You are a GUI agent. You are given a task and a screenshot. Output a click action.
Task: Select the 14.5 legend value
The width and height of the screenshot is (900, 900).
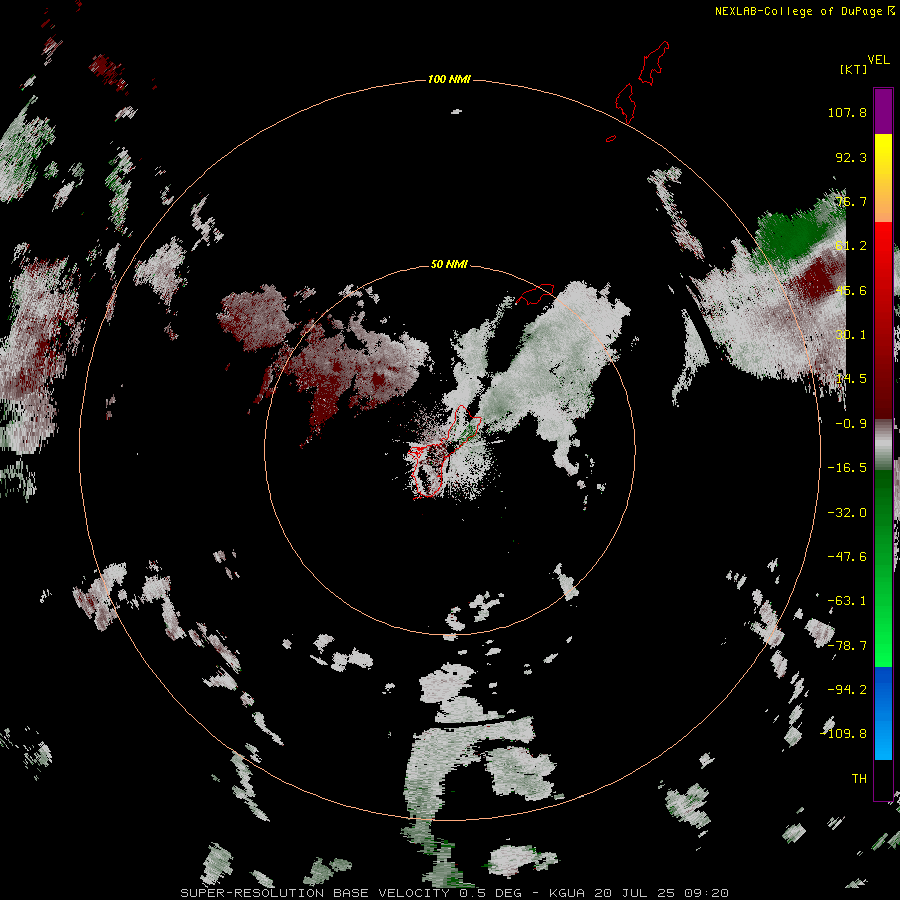(x=851, y=379)
